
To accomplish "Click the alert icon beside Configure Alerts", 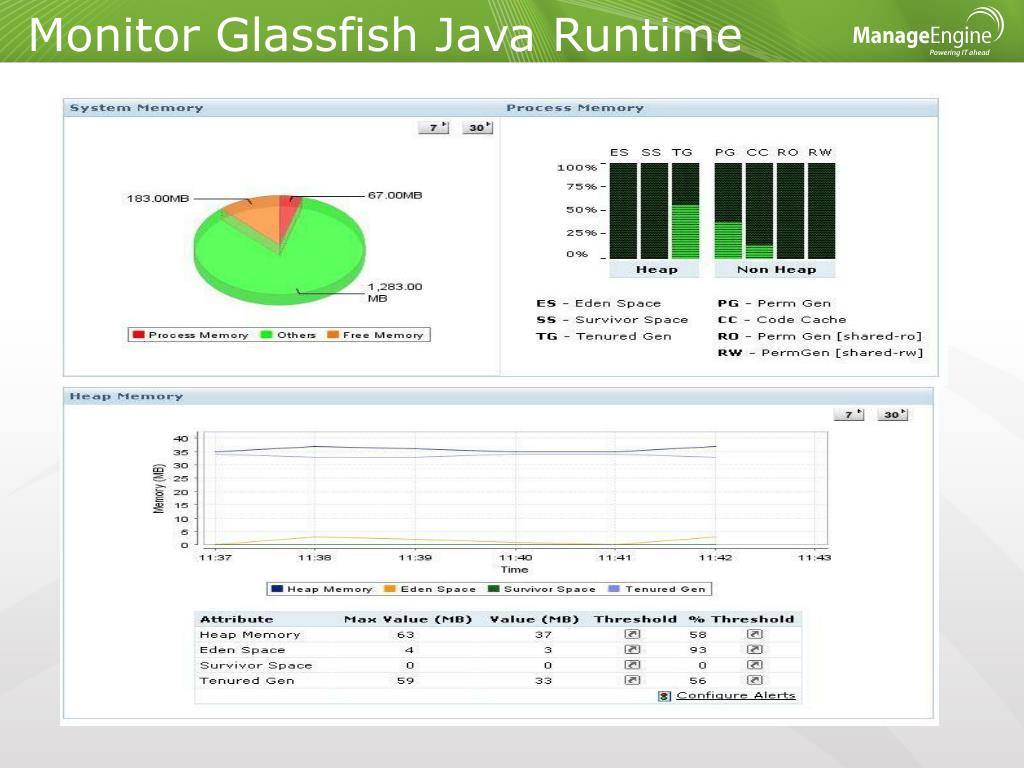I will tap(664, 696).
